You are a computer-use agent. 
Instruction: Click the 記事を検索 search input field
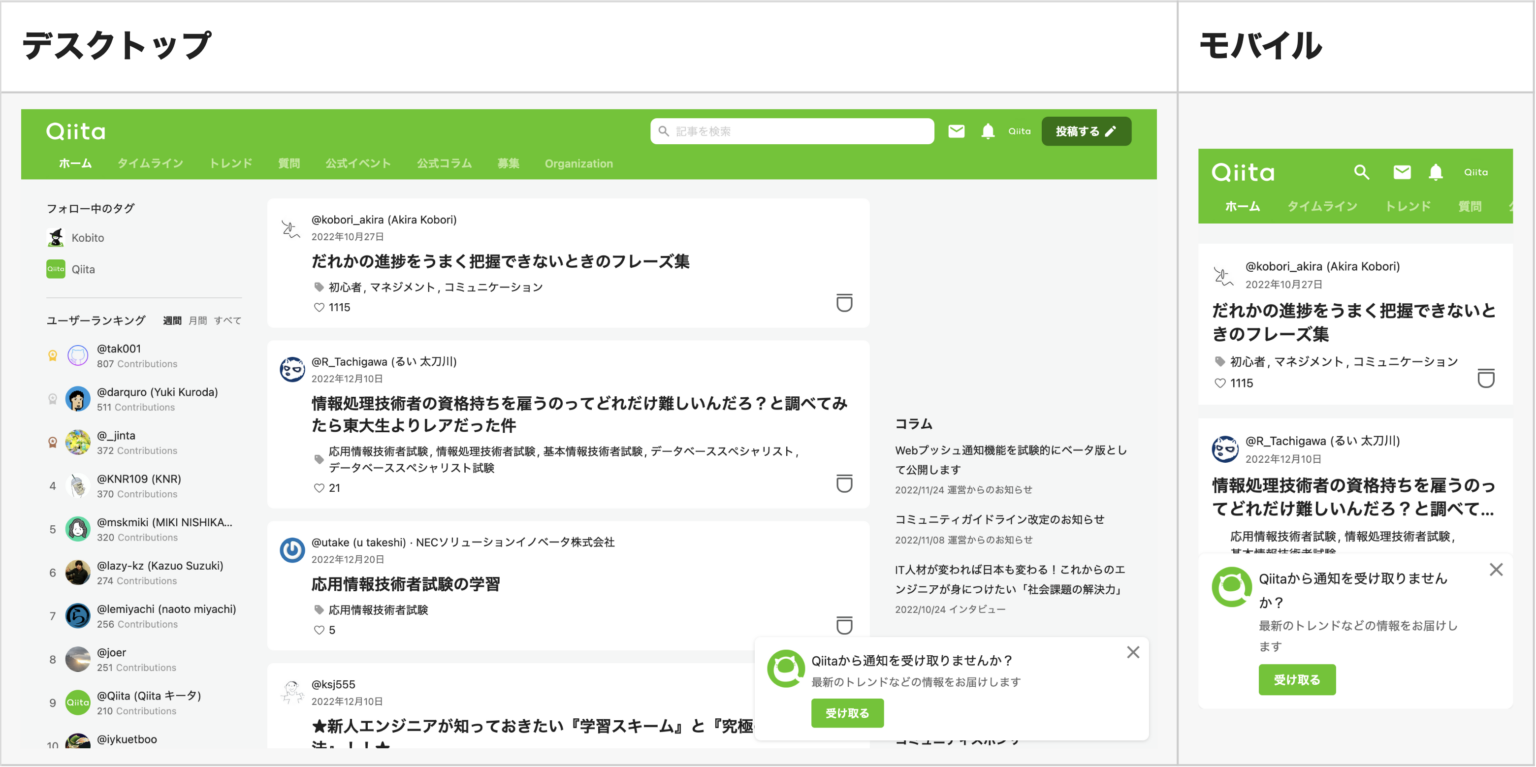[791, 130]
